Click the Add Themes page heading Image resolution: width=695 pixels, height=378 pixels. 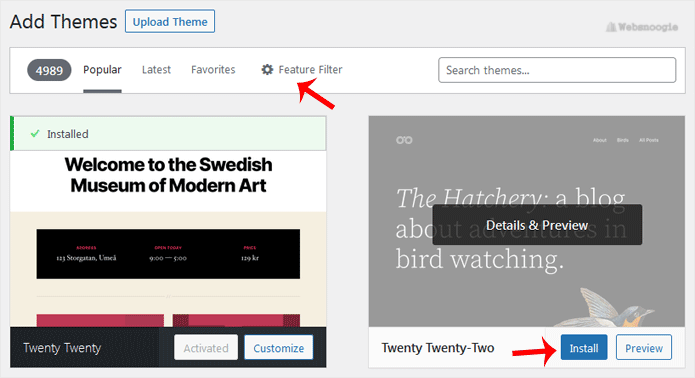pos(63,22)
